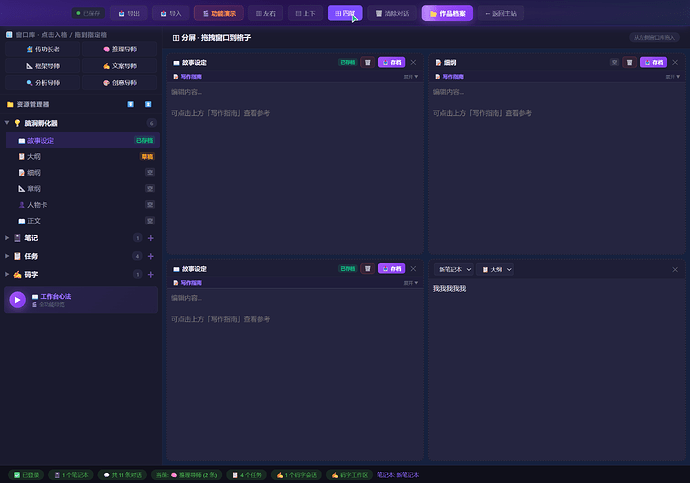
Task: Close the bottom-left 故事设定 pane
Action: pos(413,268)
